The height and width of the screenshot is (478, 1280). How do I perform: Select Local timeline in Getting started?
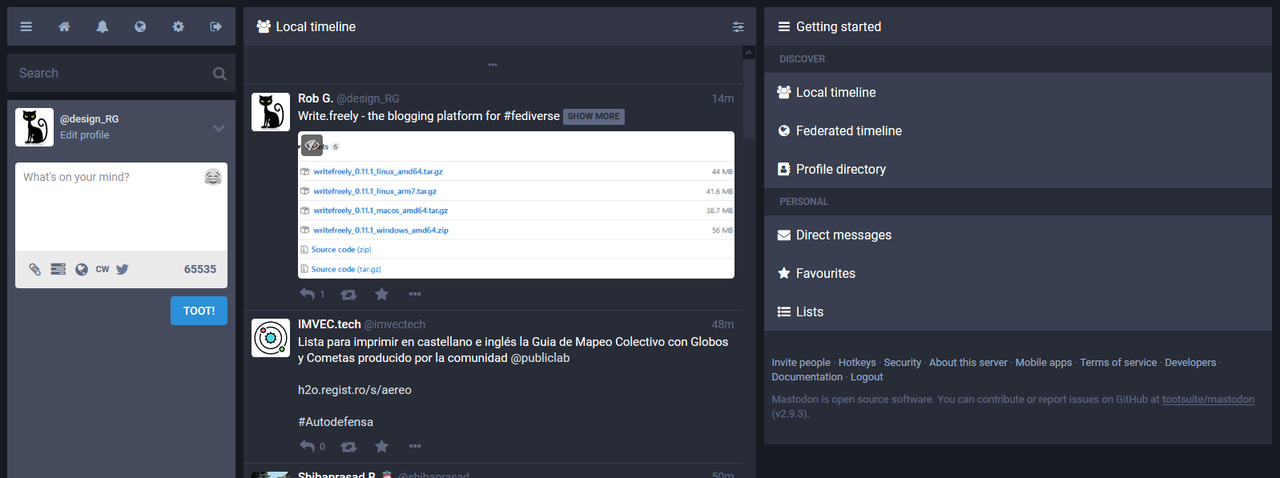1018,92
